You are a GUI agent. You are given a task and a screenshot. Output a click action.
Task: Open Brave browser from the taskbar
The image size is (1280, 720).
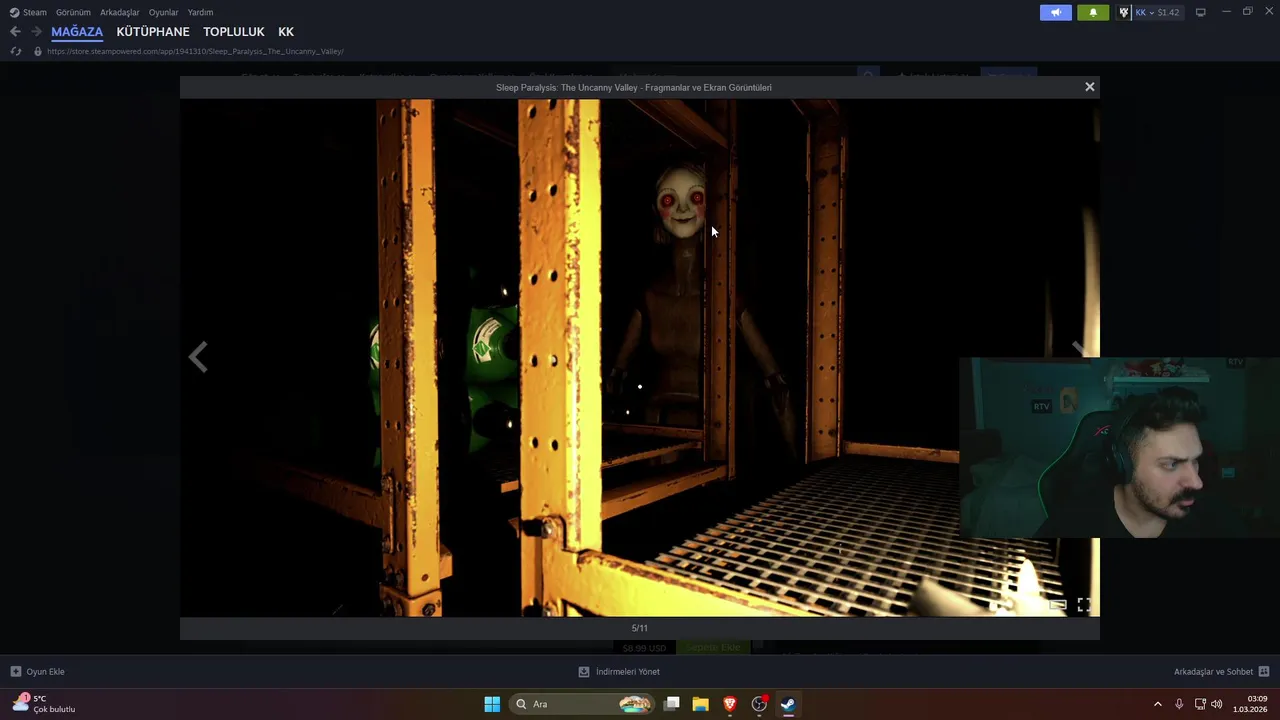(730, 704)
